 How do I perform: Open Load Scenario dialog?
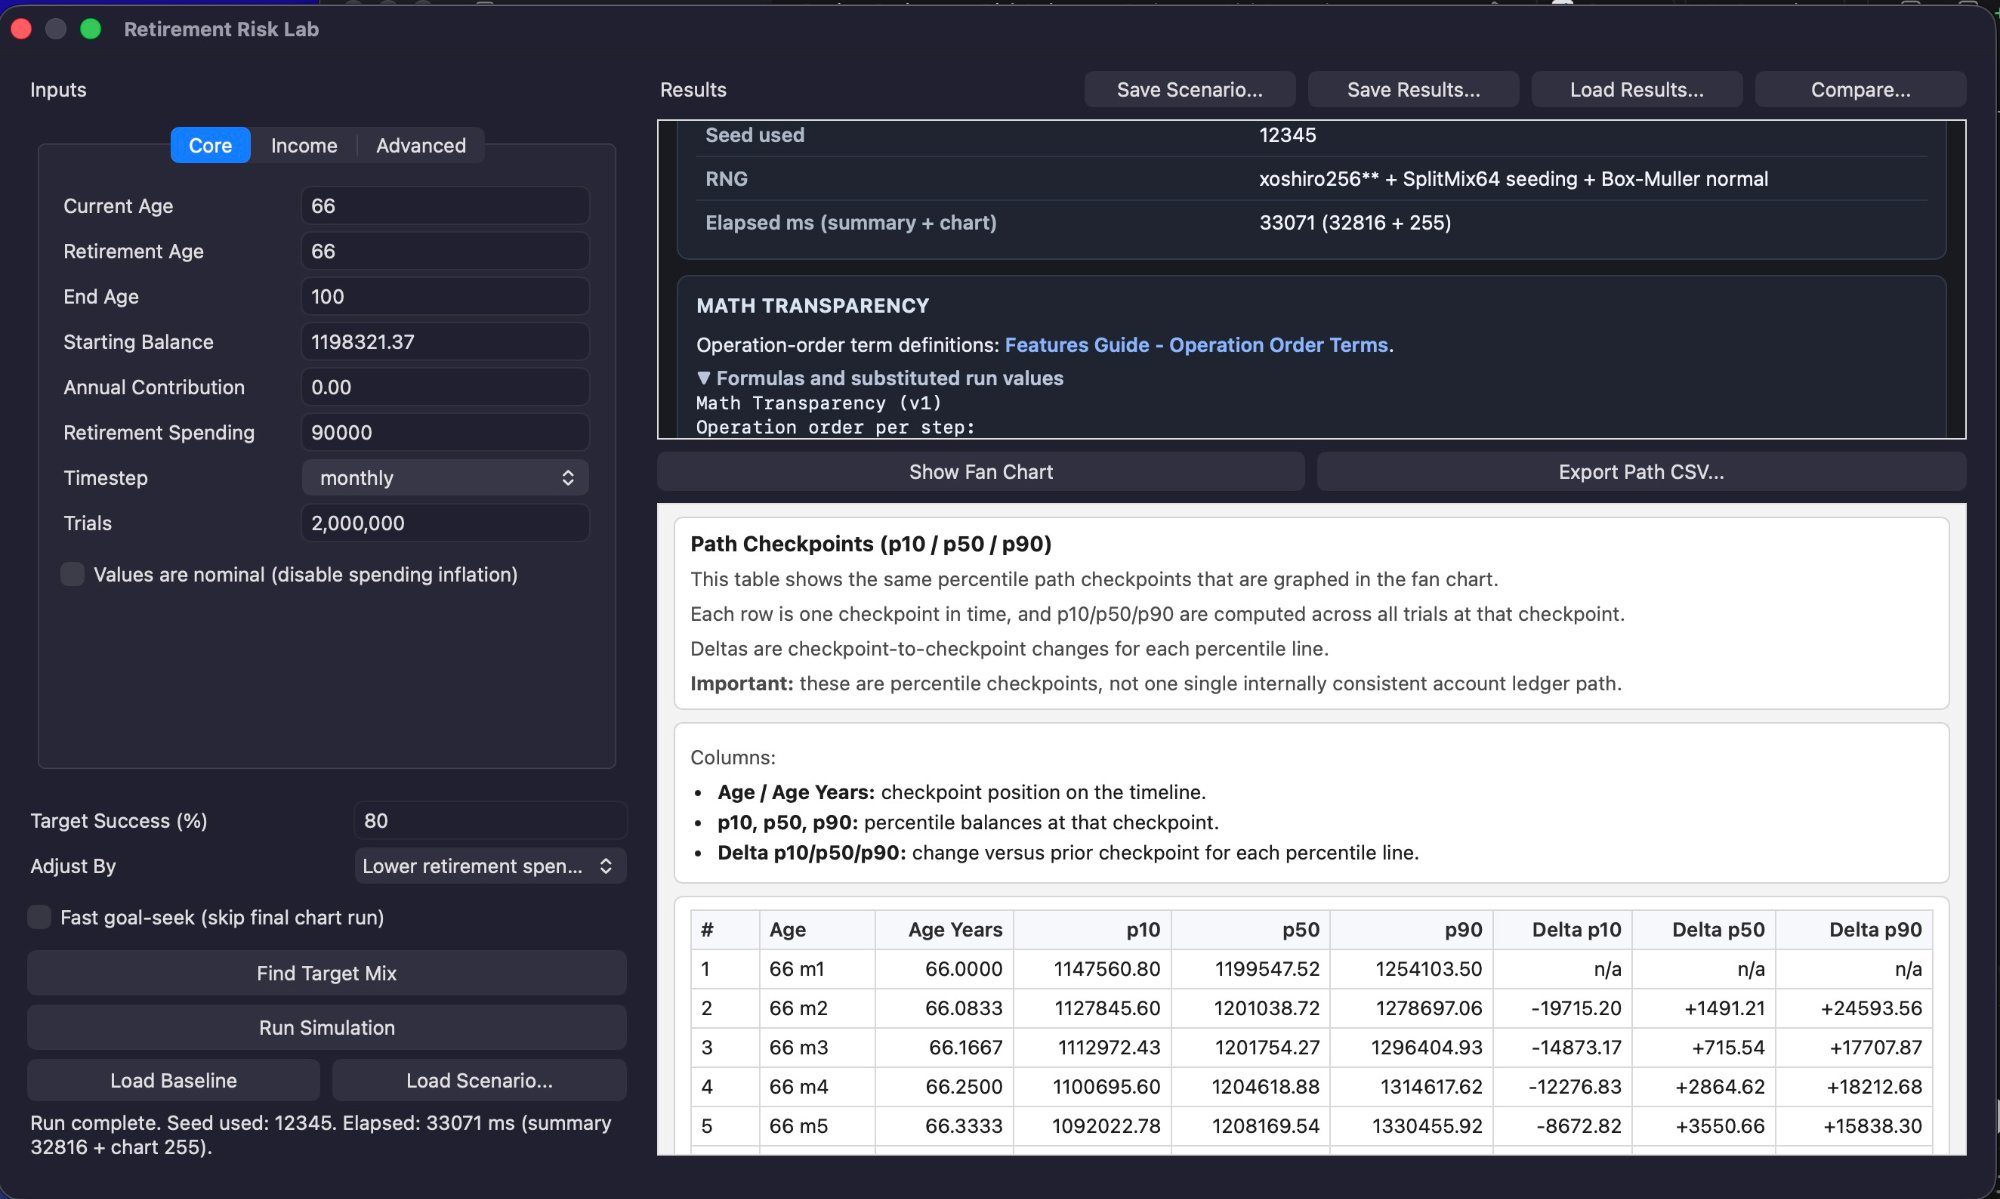[x=478, y=1080]
